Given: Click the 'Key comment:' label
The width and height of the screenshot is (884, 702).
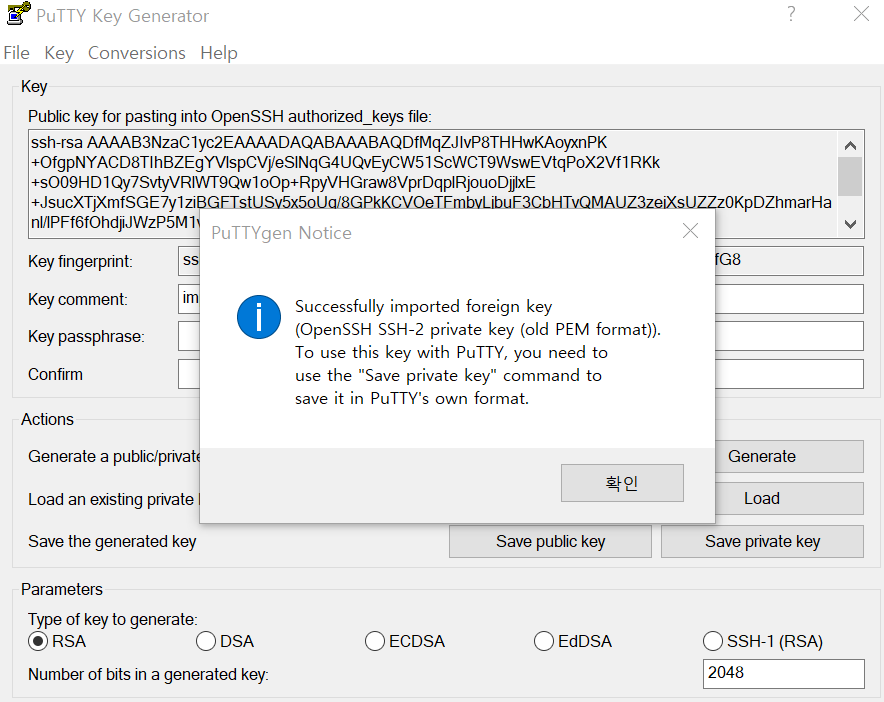Looking at the screenshot, I should [78, 299].
